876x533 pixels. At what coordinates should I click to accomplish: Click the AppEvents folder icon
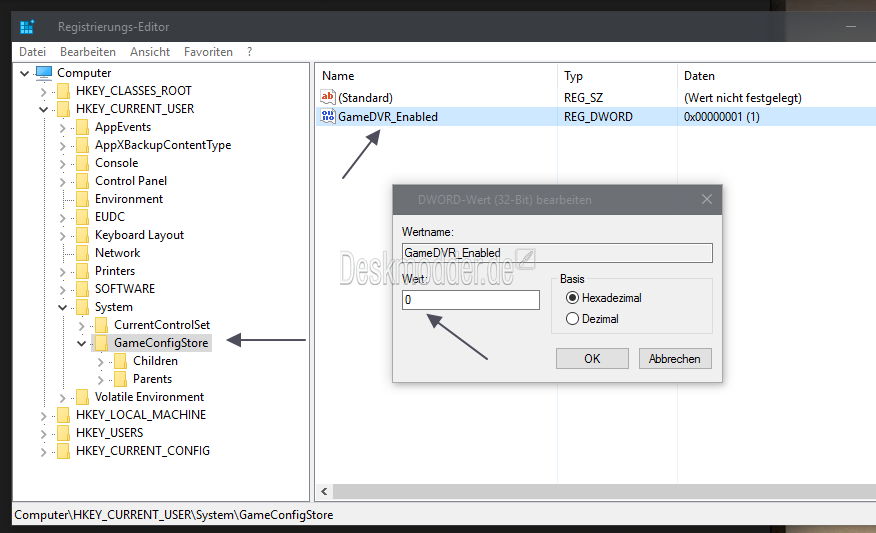[83, 127]
